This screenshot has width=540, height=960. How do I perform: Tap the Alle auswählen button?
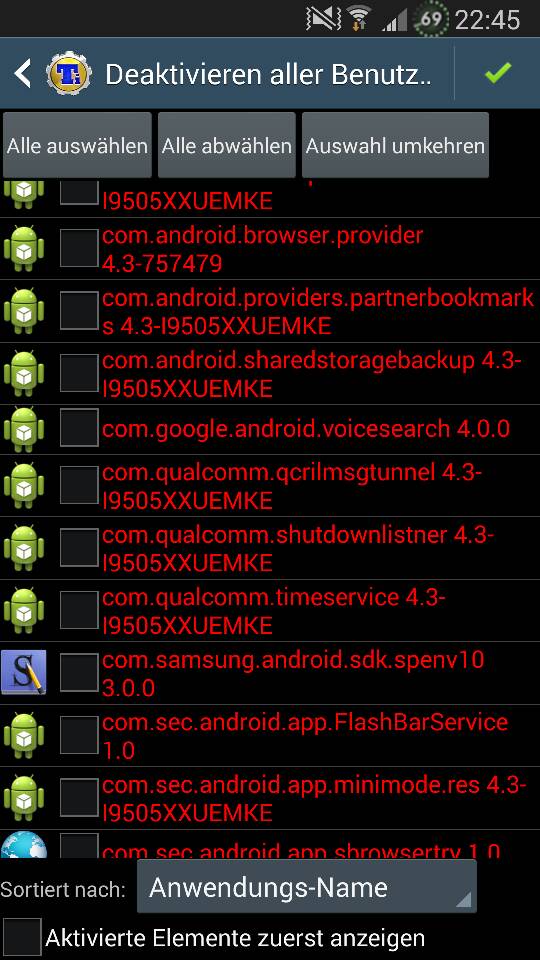(x=77, y=145)
